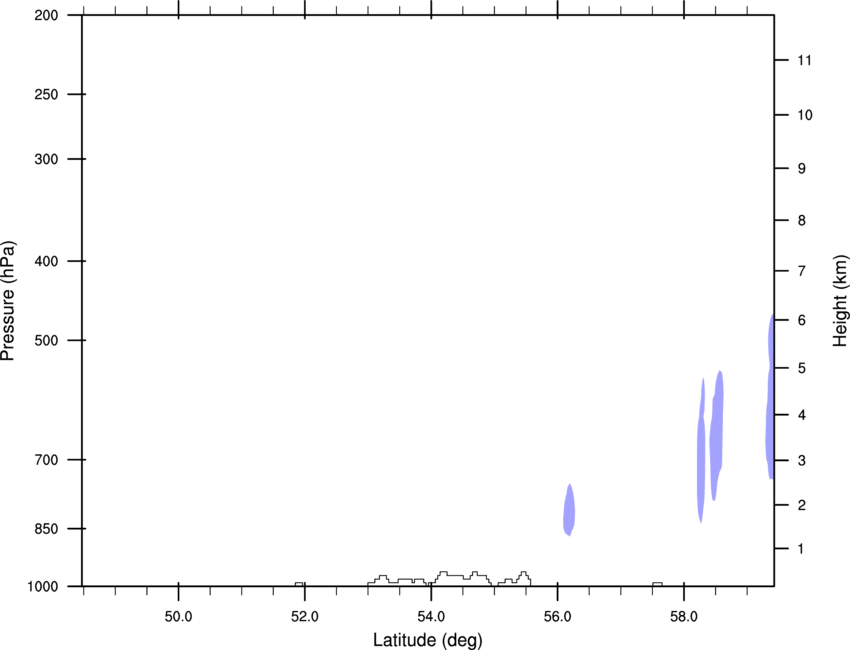The height and width of the screenshot is (650, 850).
Task: Click height tick label 11
Action: tap(805, 60)
